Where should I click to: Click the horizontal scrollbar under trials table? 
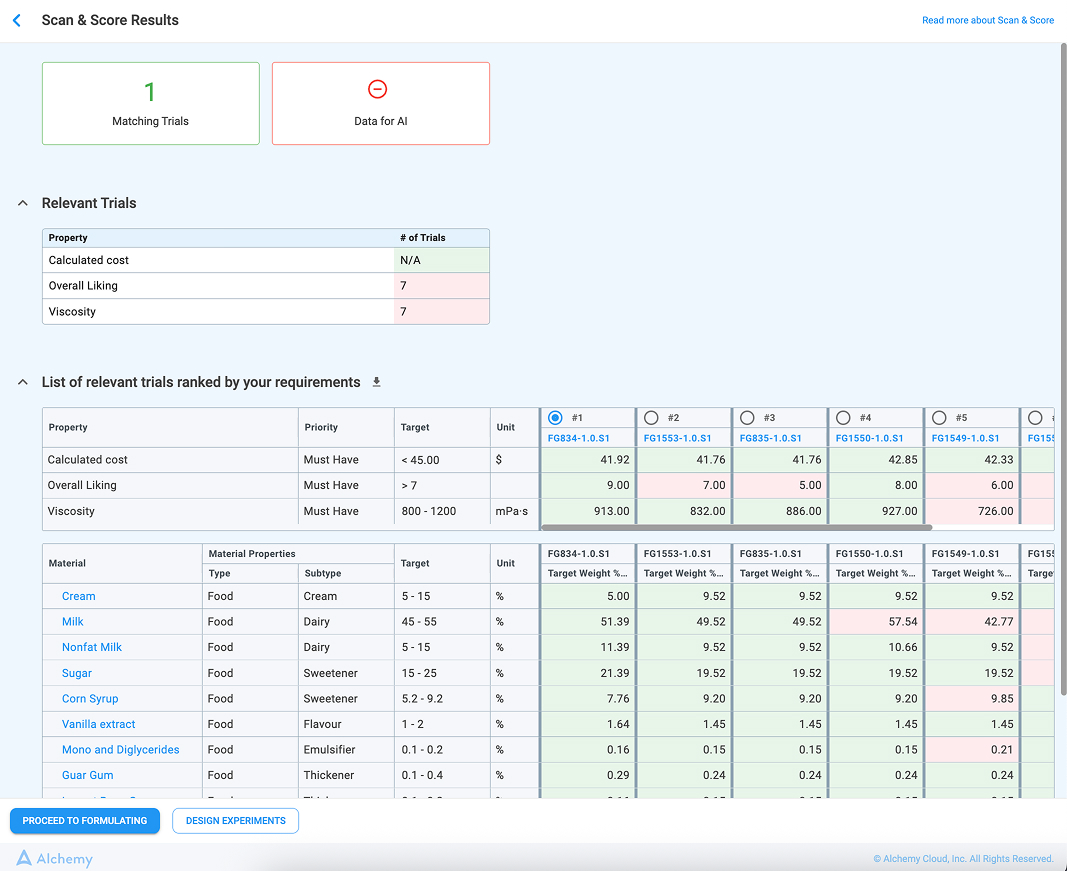(x=736, y=527)
